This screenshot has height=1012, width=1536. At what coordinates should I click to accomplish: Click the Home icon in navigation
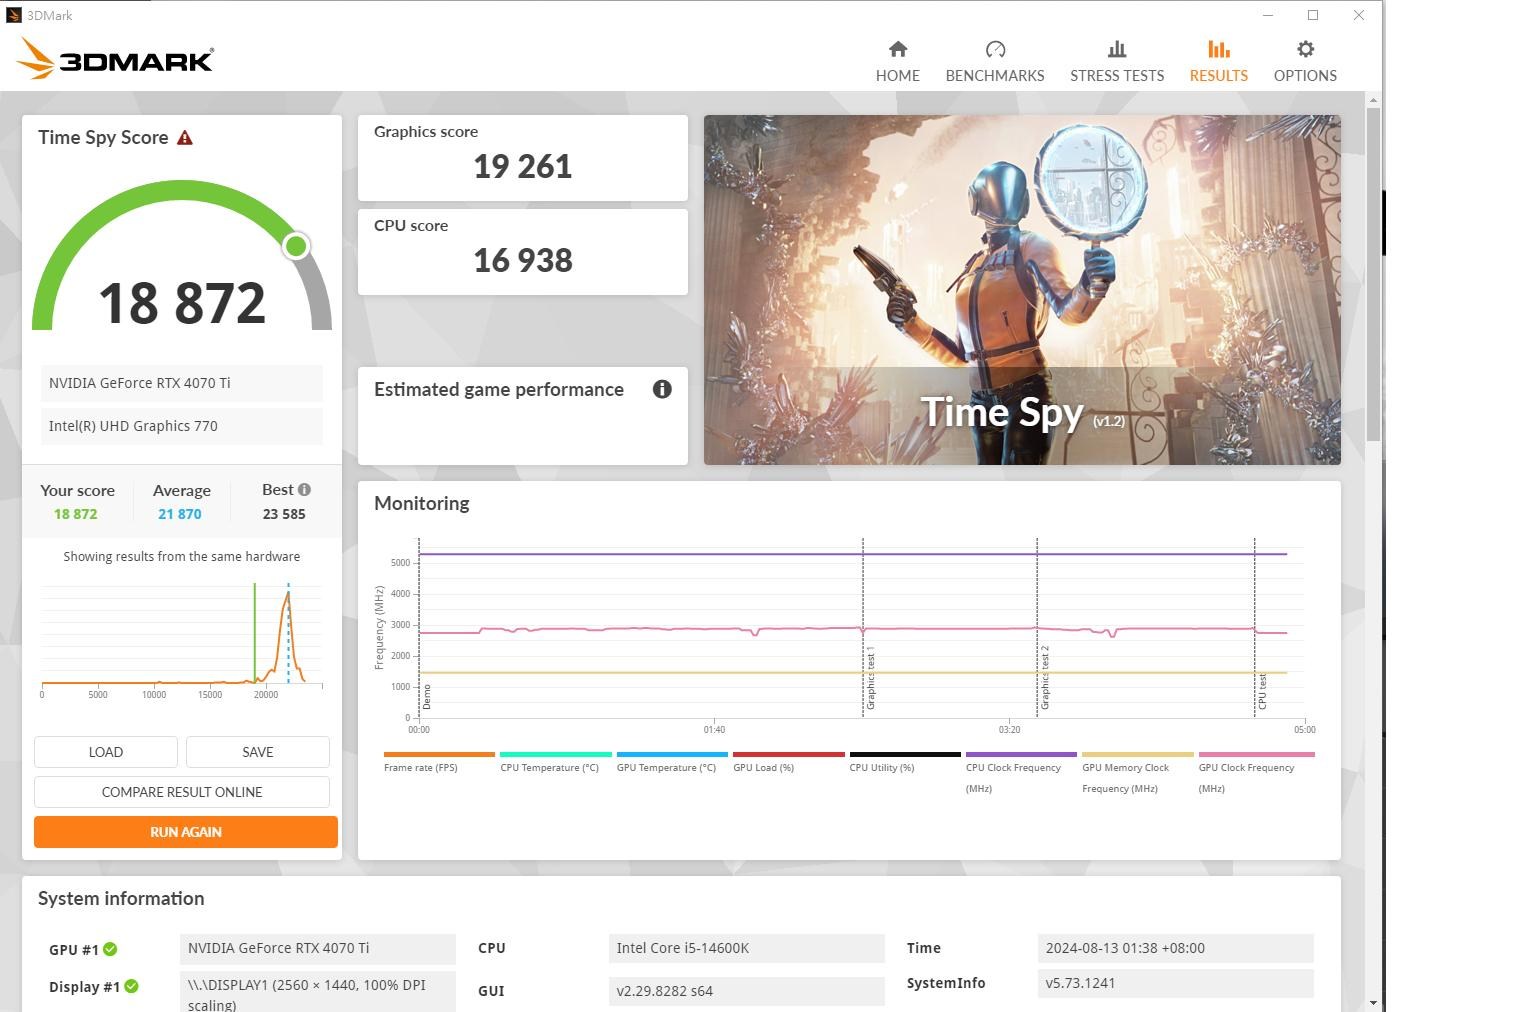click(897, 49)
